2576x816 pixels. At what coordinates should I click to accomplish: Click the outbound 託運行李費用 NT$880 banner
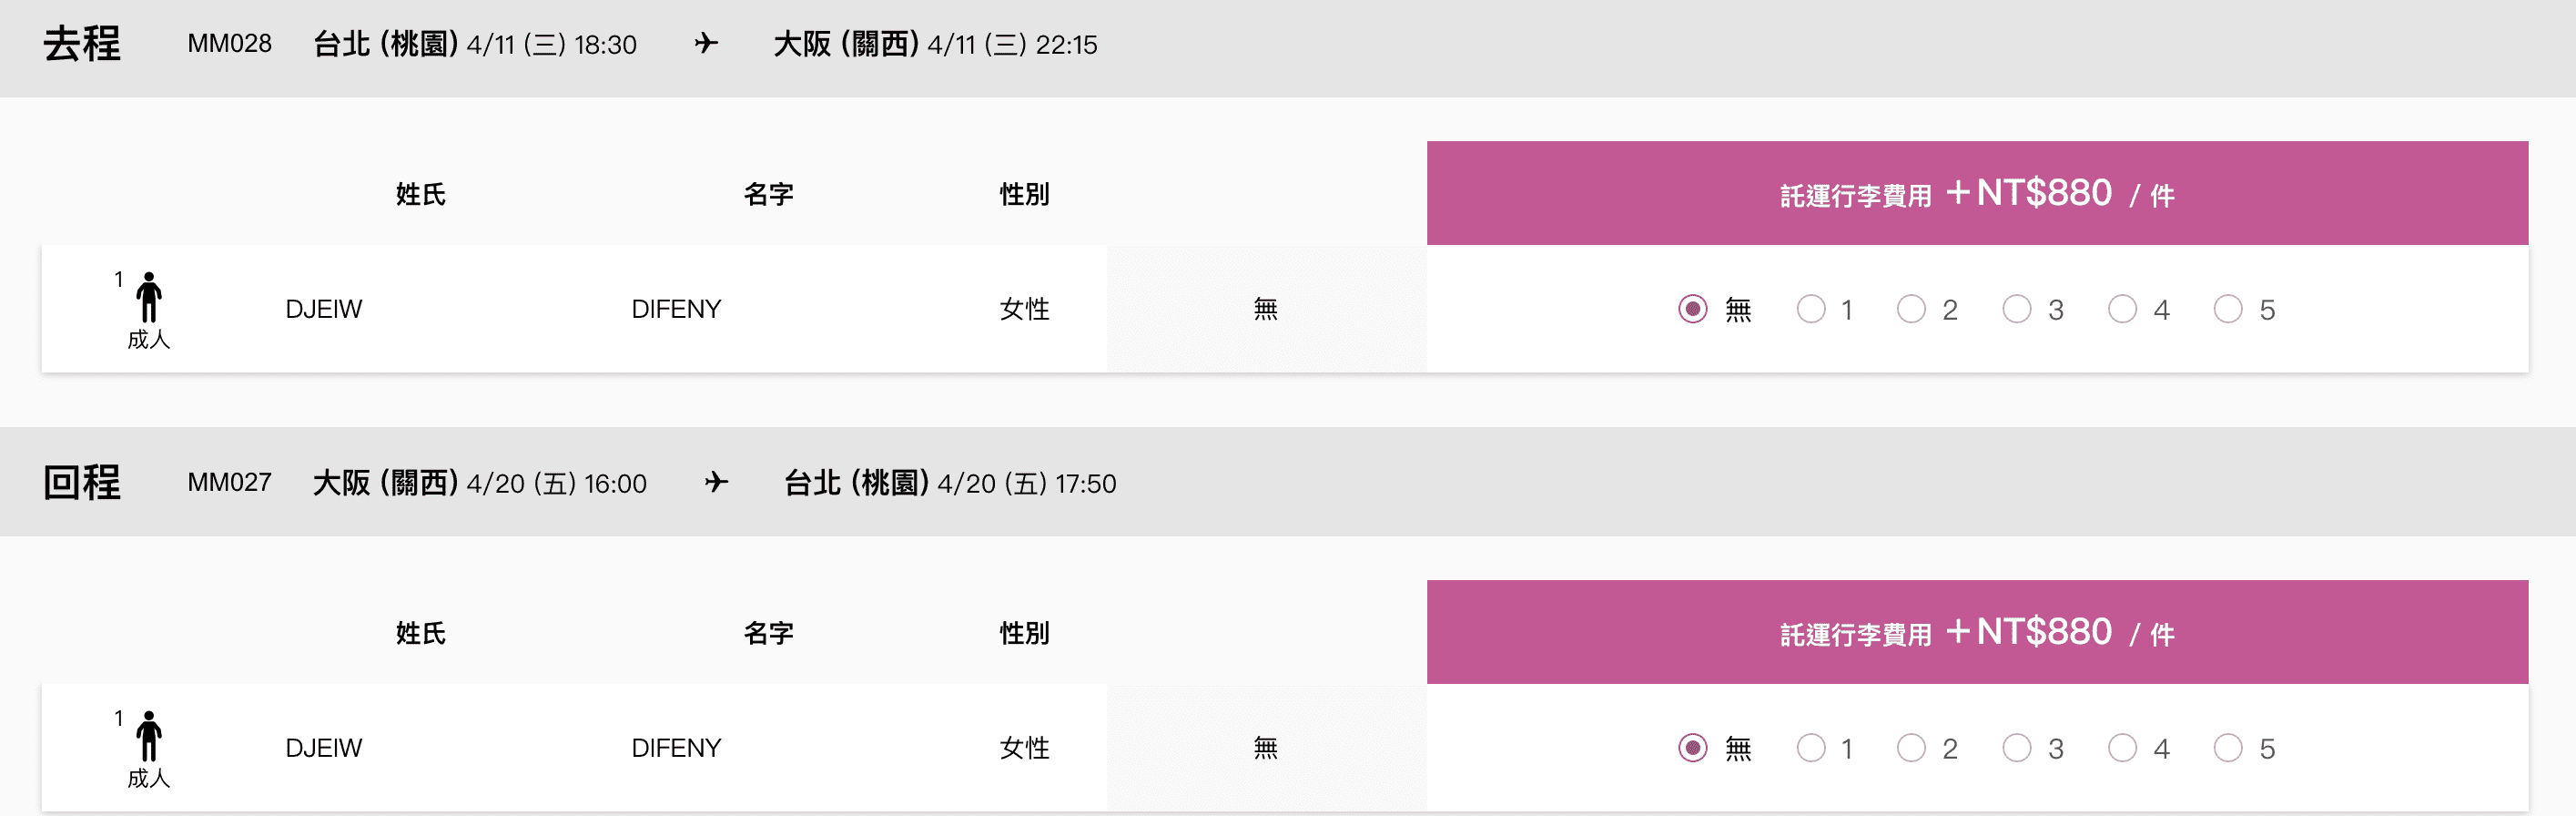click(x=1977, y=193)
